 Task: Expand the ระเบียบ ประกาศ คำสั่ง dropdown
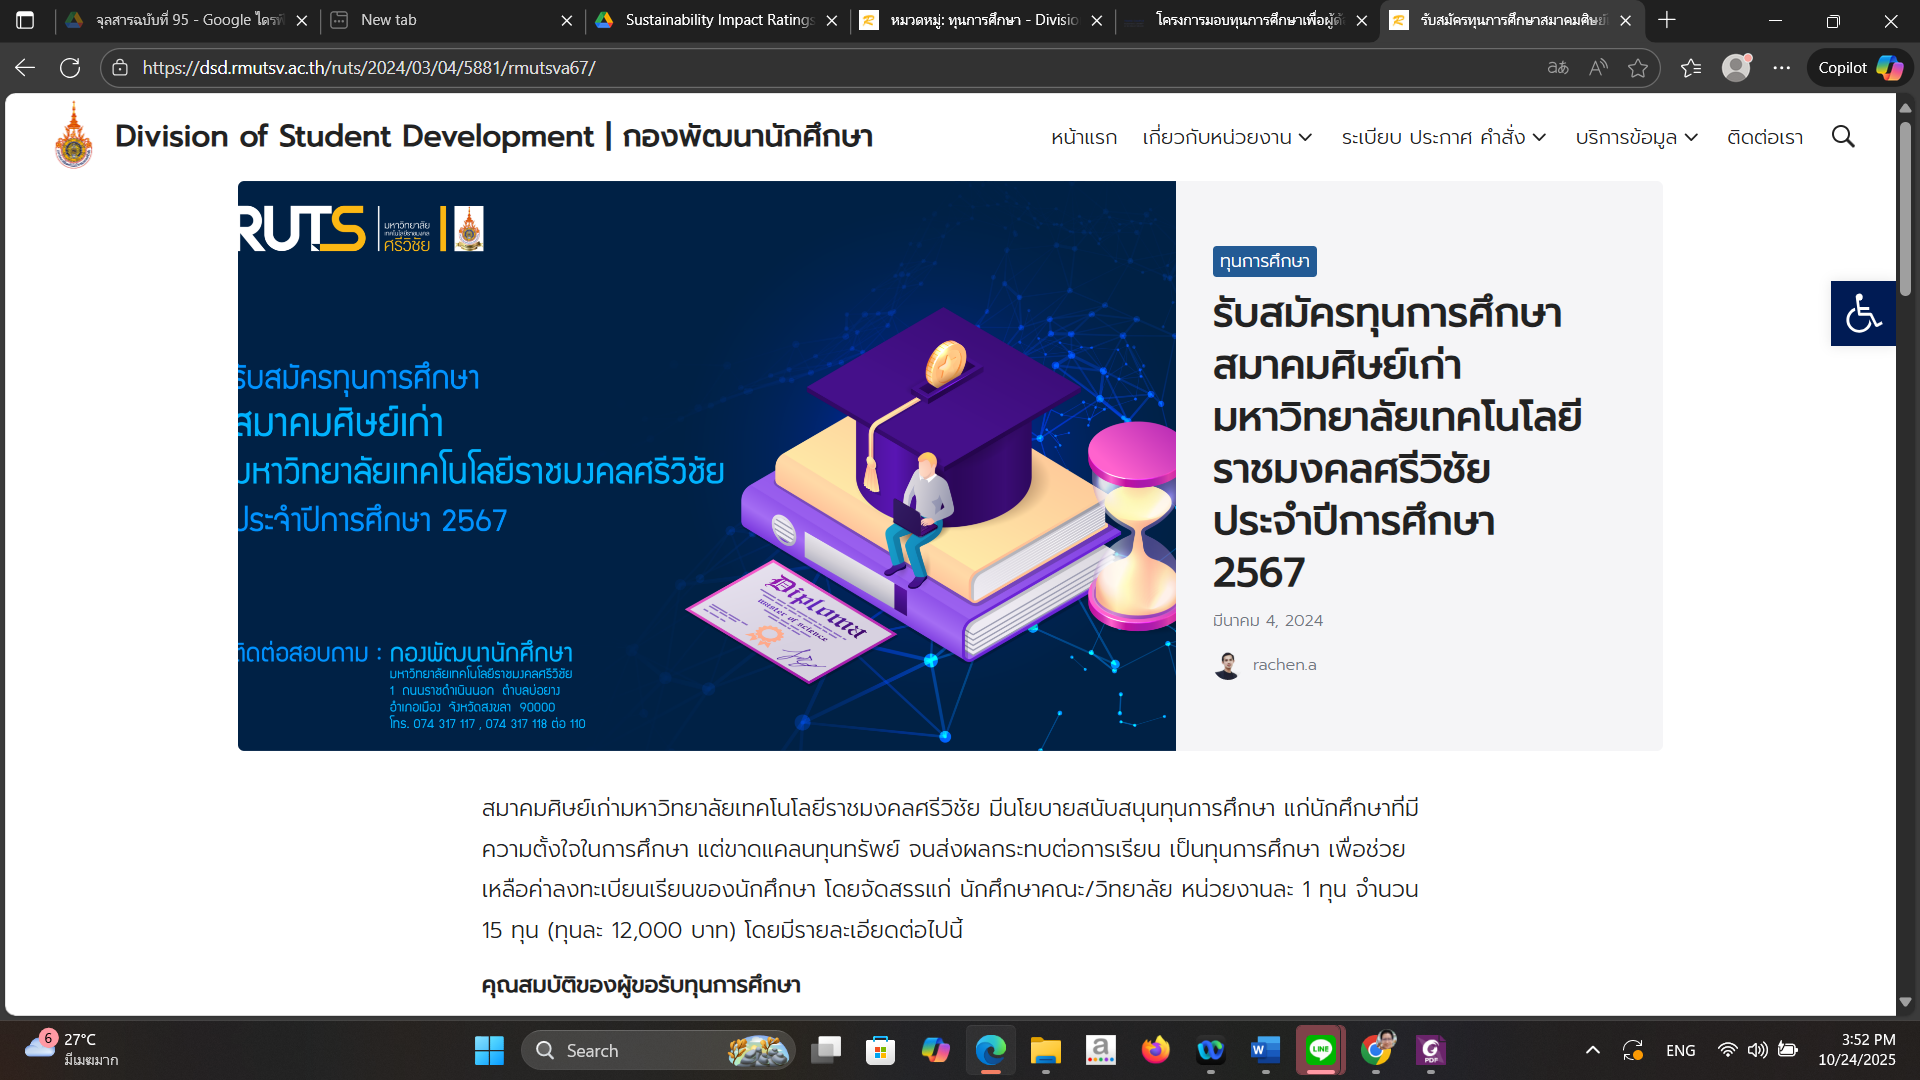pos(1443,137)
